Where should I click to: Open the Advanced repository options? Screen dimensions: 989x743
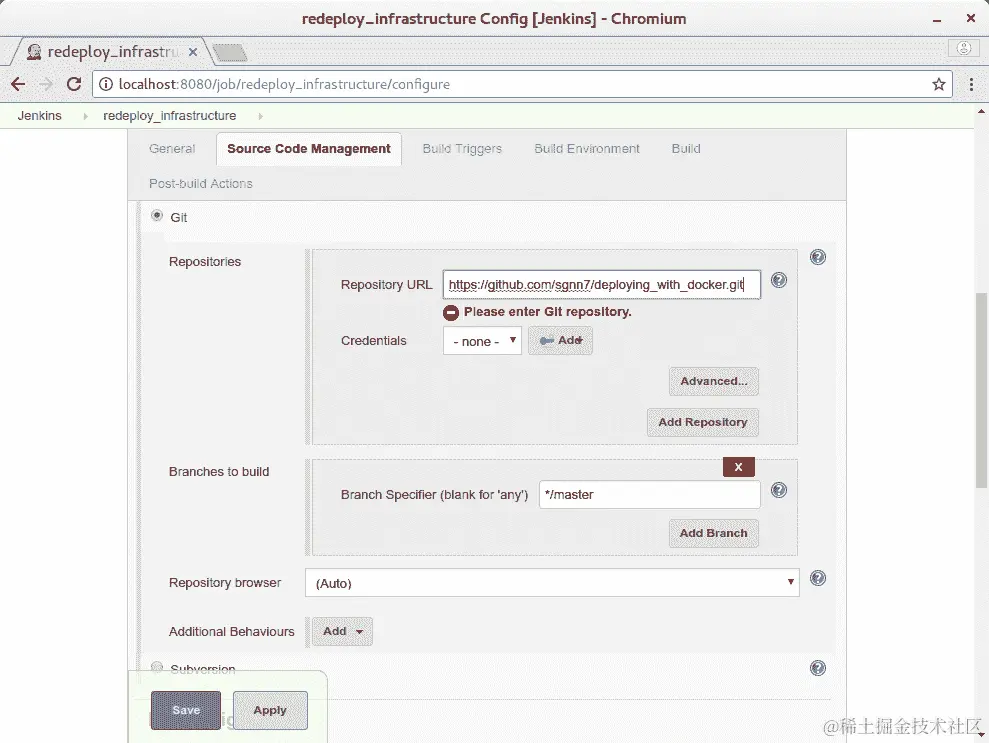tap(713, 381)
